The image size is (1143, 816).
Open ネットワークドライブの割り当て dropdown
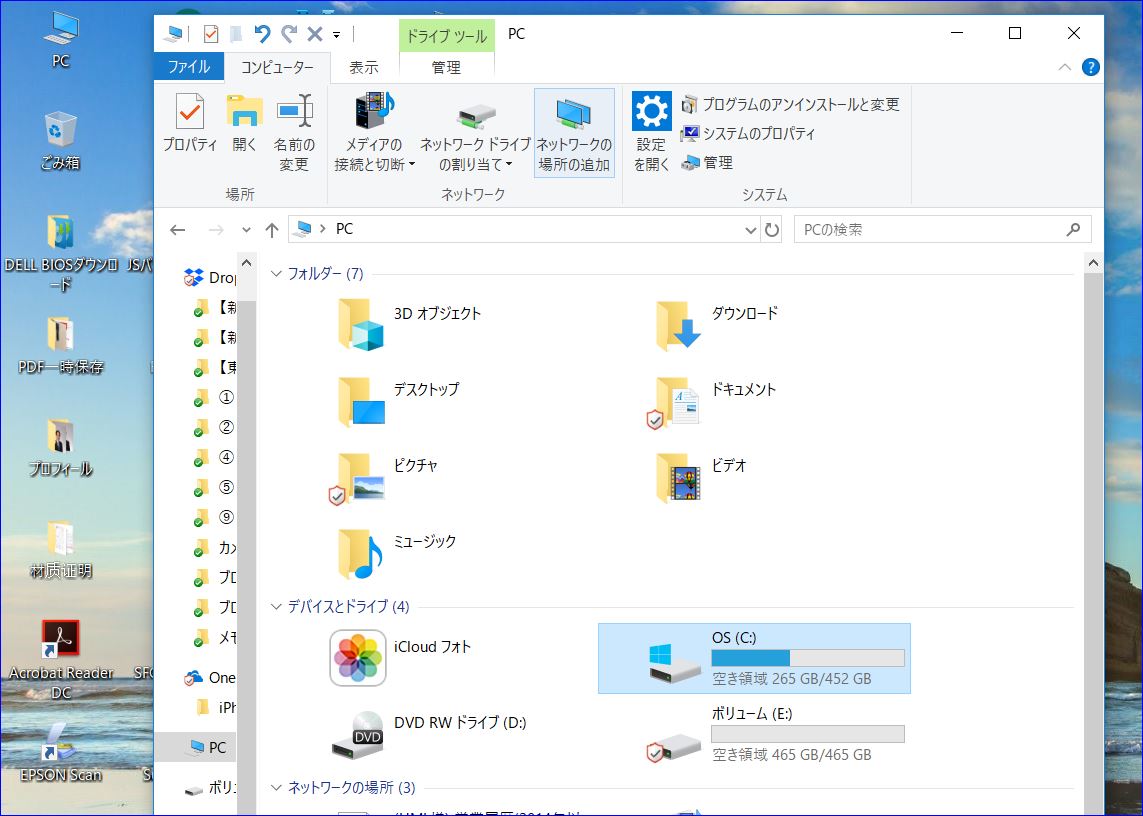coord(475,132)
